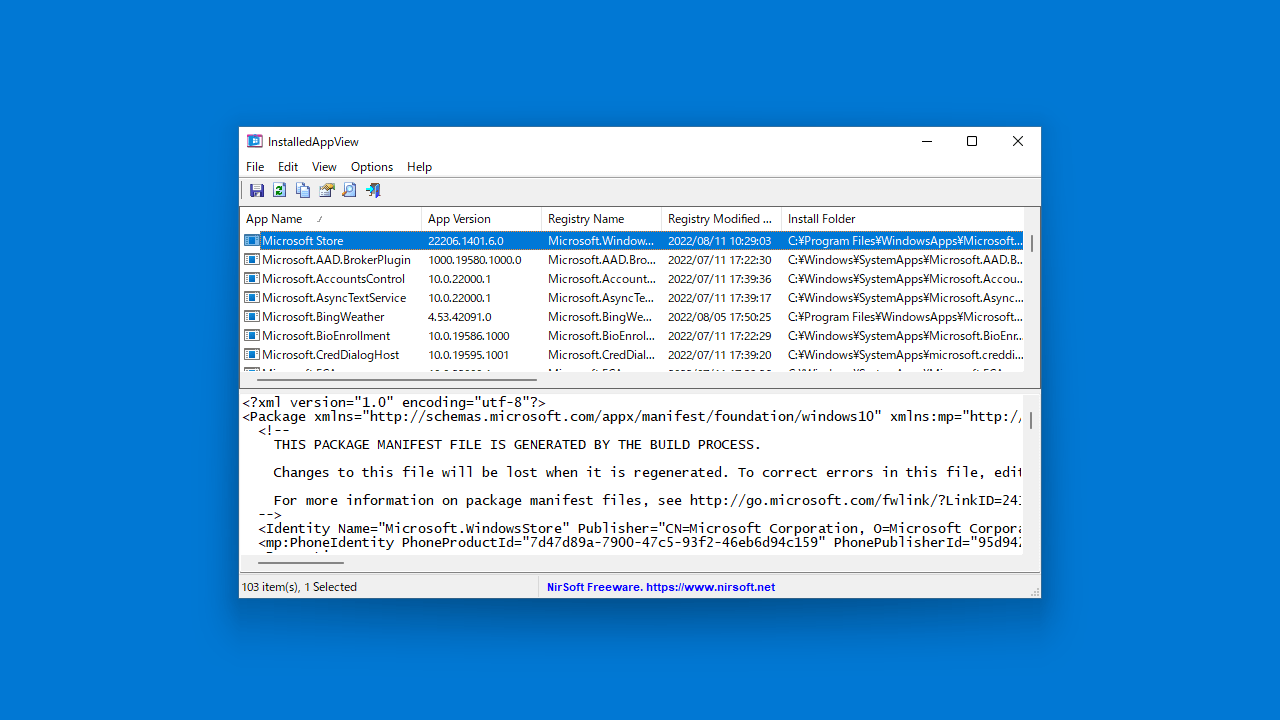Click the Exit door toolbar icon
This screenshot has height=720, width=1280.
click(x=373, y=190)
